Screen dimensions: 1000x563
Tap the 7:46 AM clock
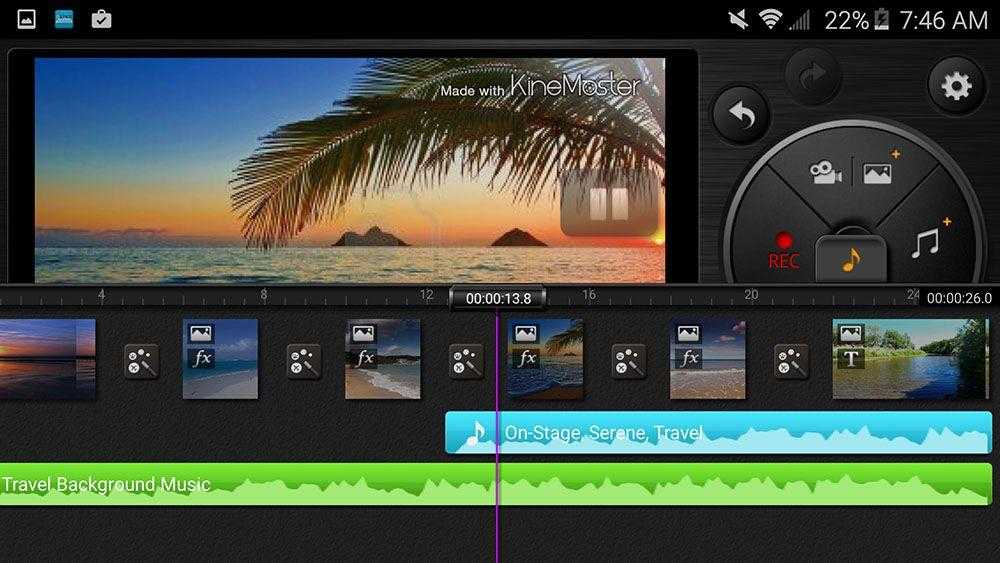pyautogui.click(x=944, y=20)
